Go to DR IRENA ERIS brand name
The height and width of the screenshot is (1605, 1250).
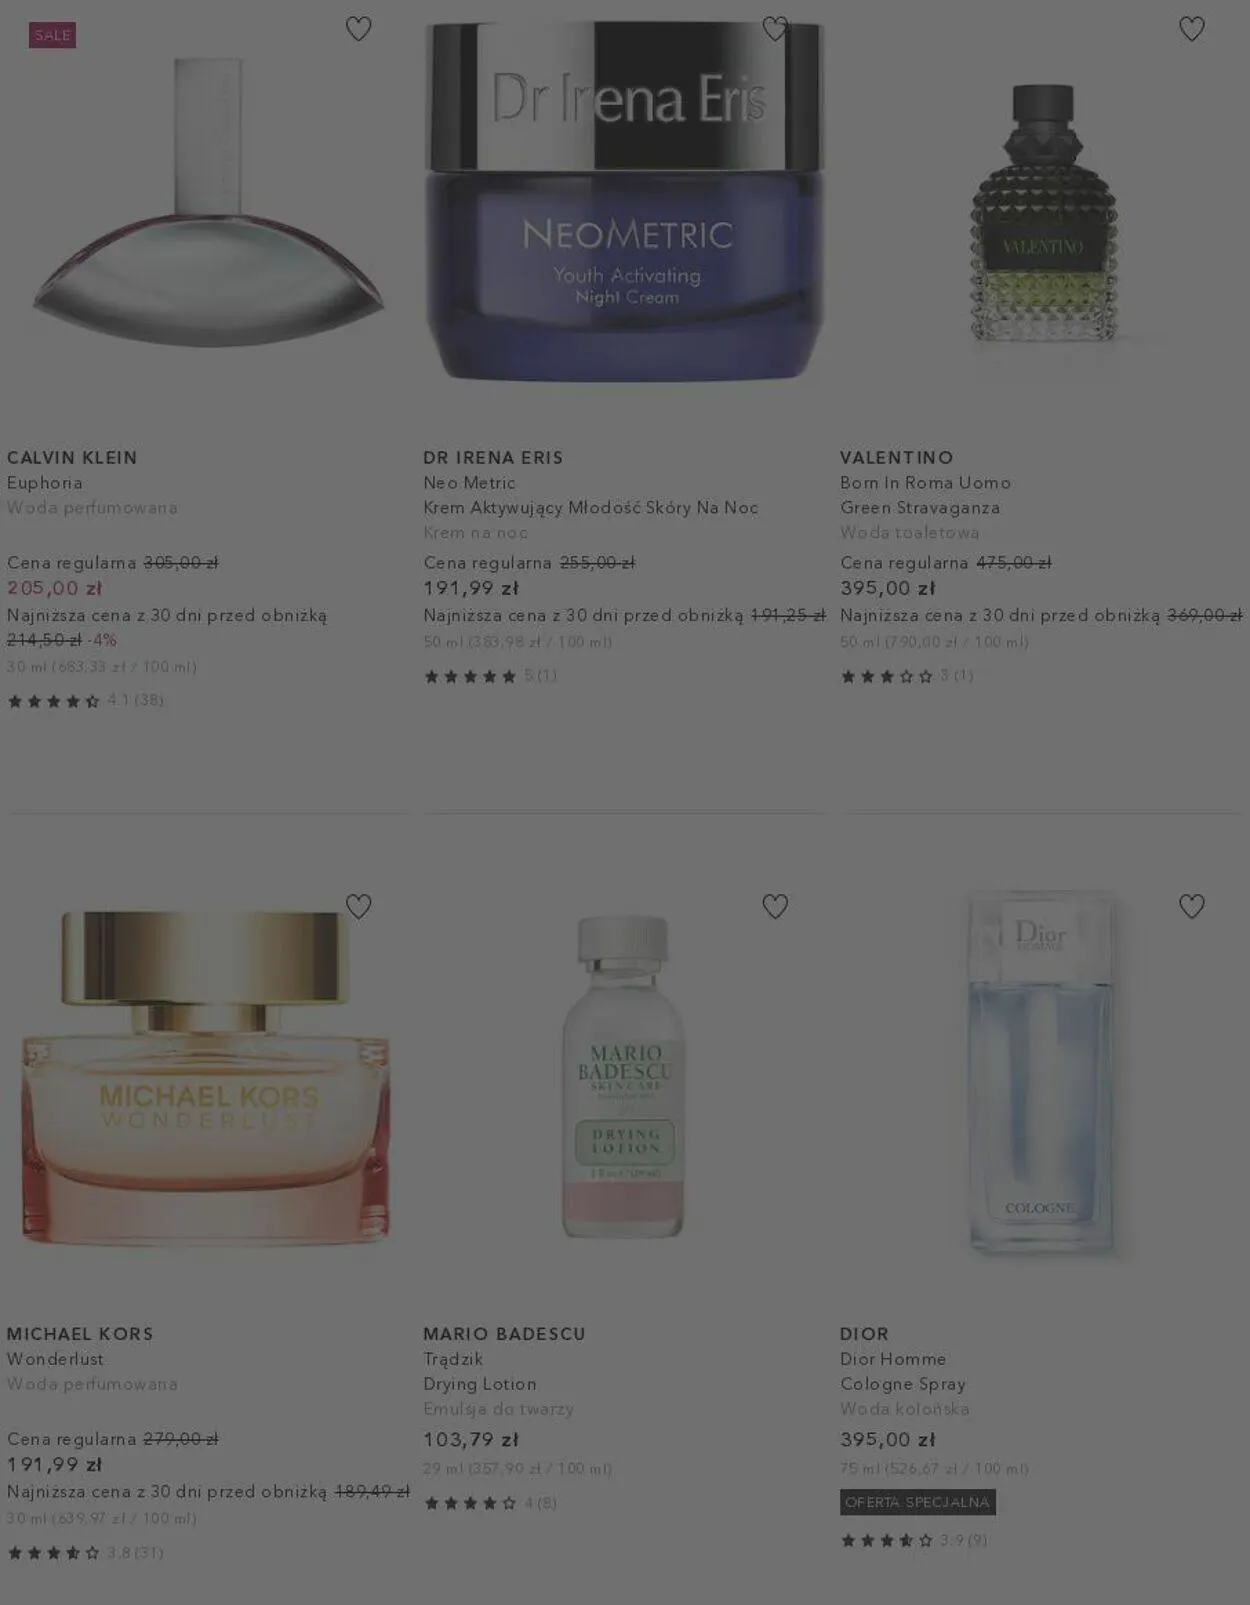click(x=493, y=457)
